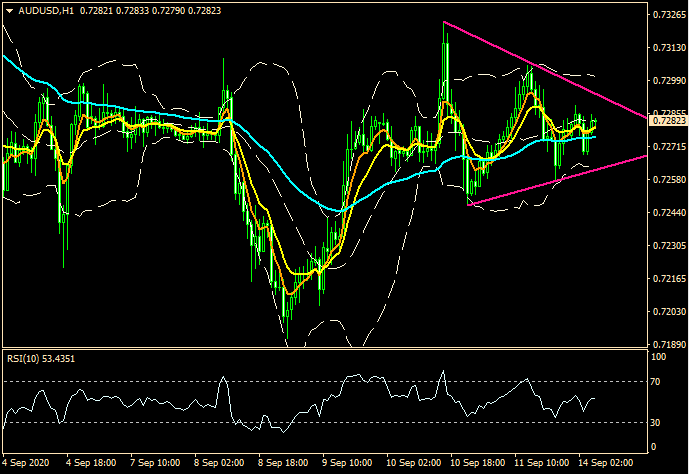
Task: Click the 4 Sep 2020 date label
Action: coord(27,464)
